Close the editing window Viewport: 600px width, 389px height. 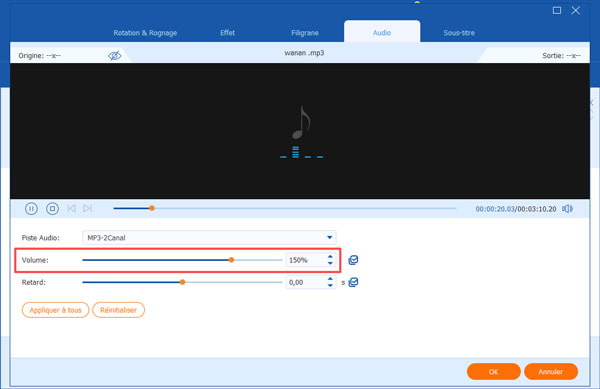point(576,10)
